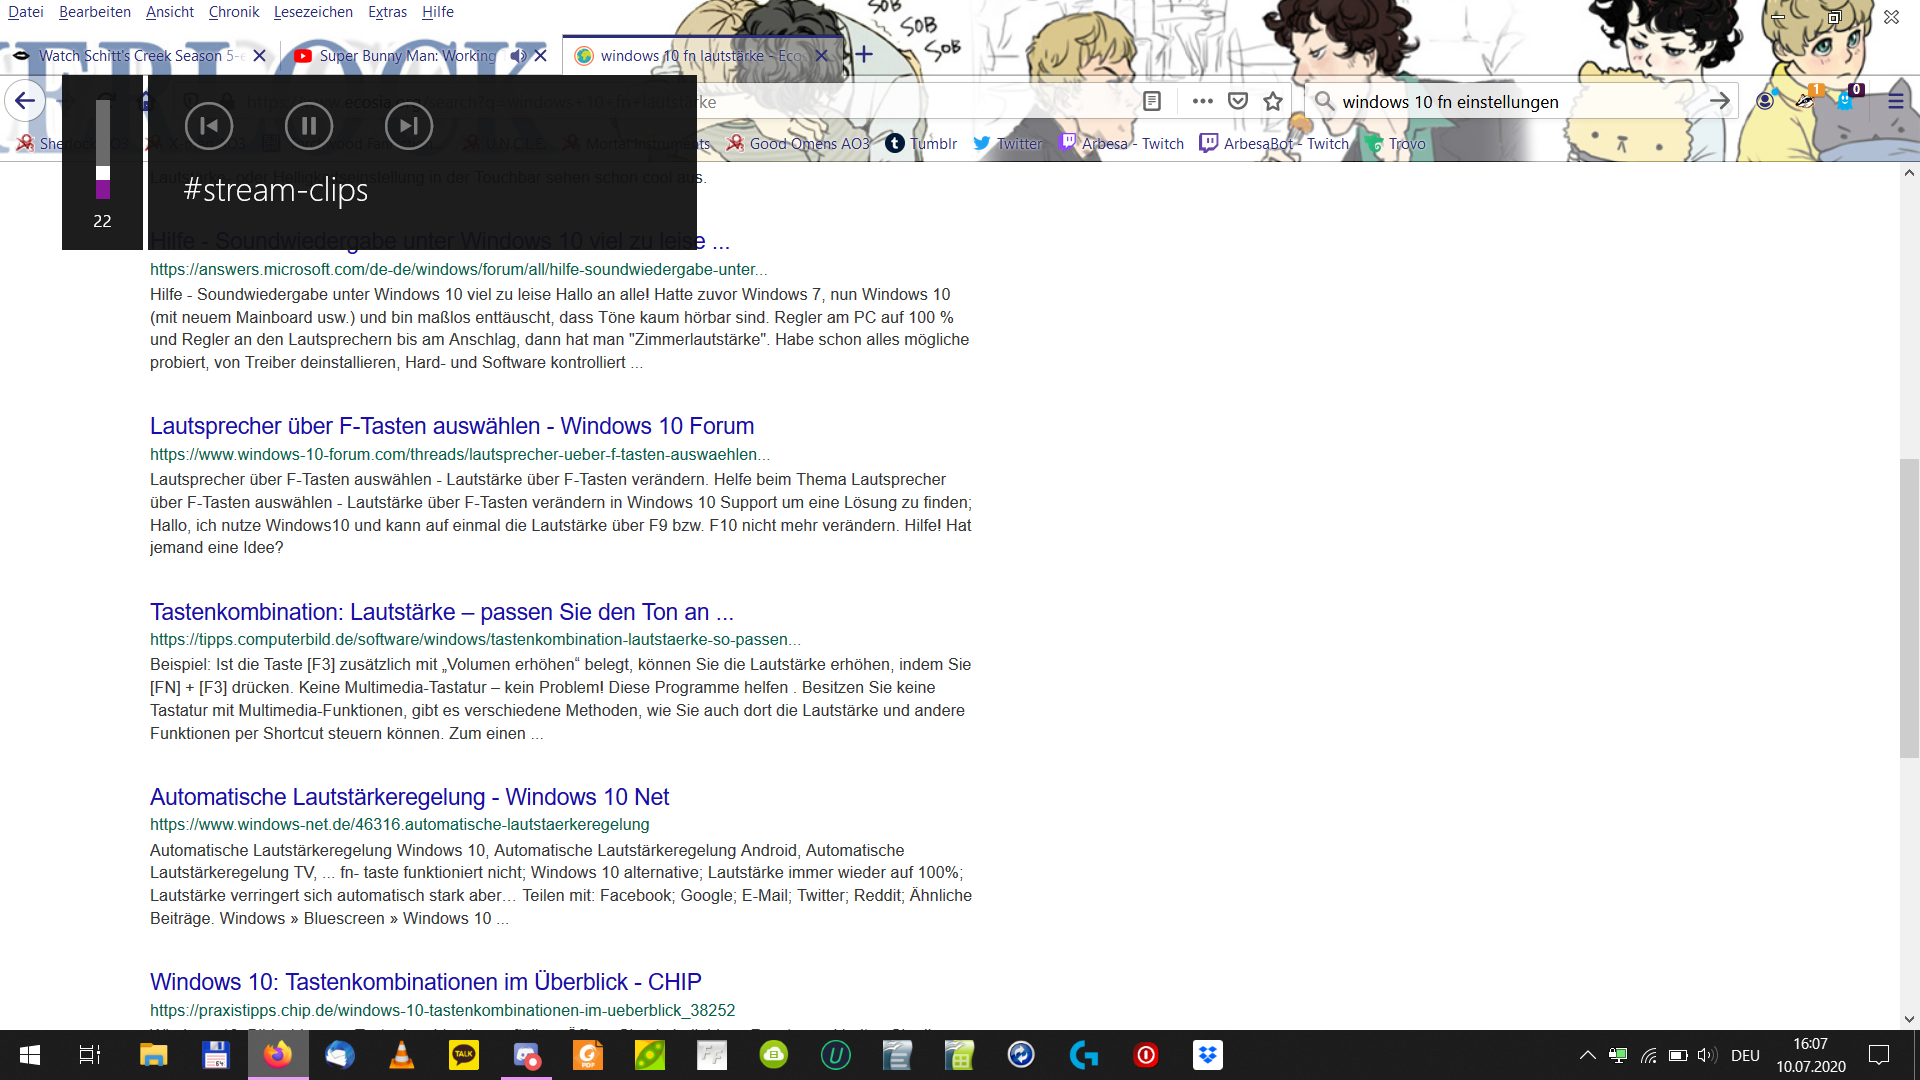Viewport: 1920px width, 1080px height.
Task: Mute the Super Bunny Man tab audio
Action: pos(518,56)
